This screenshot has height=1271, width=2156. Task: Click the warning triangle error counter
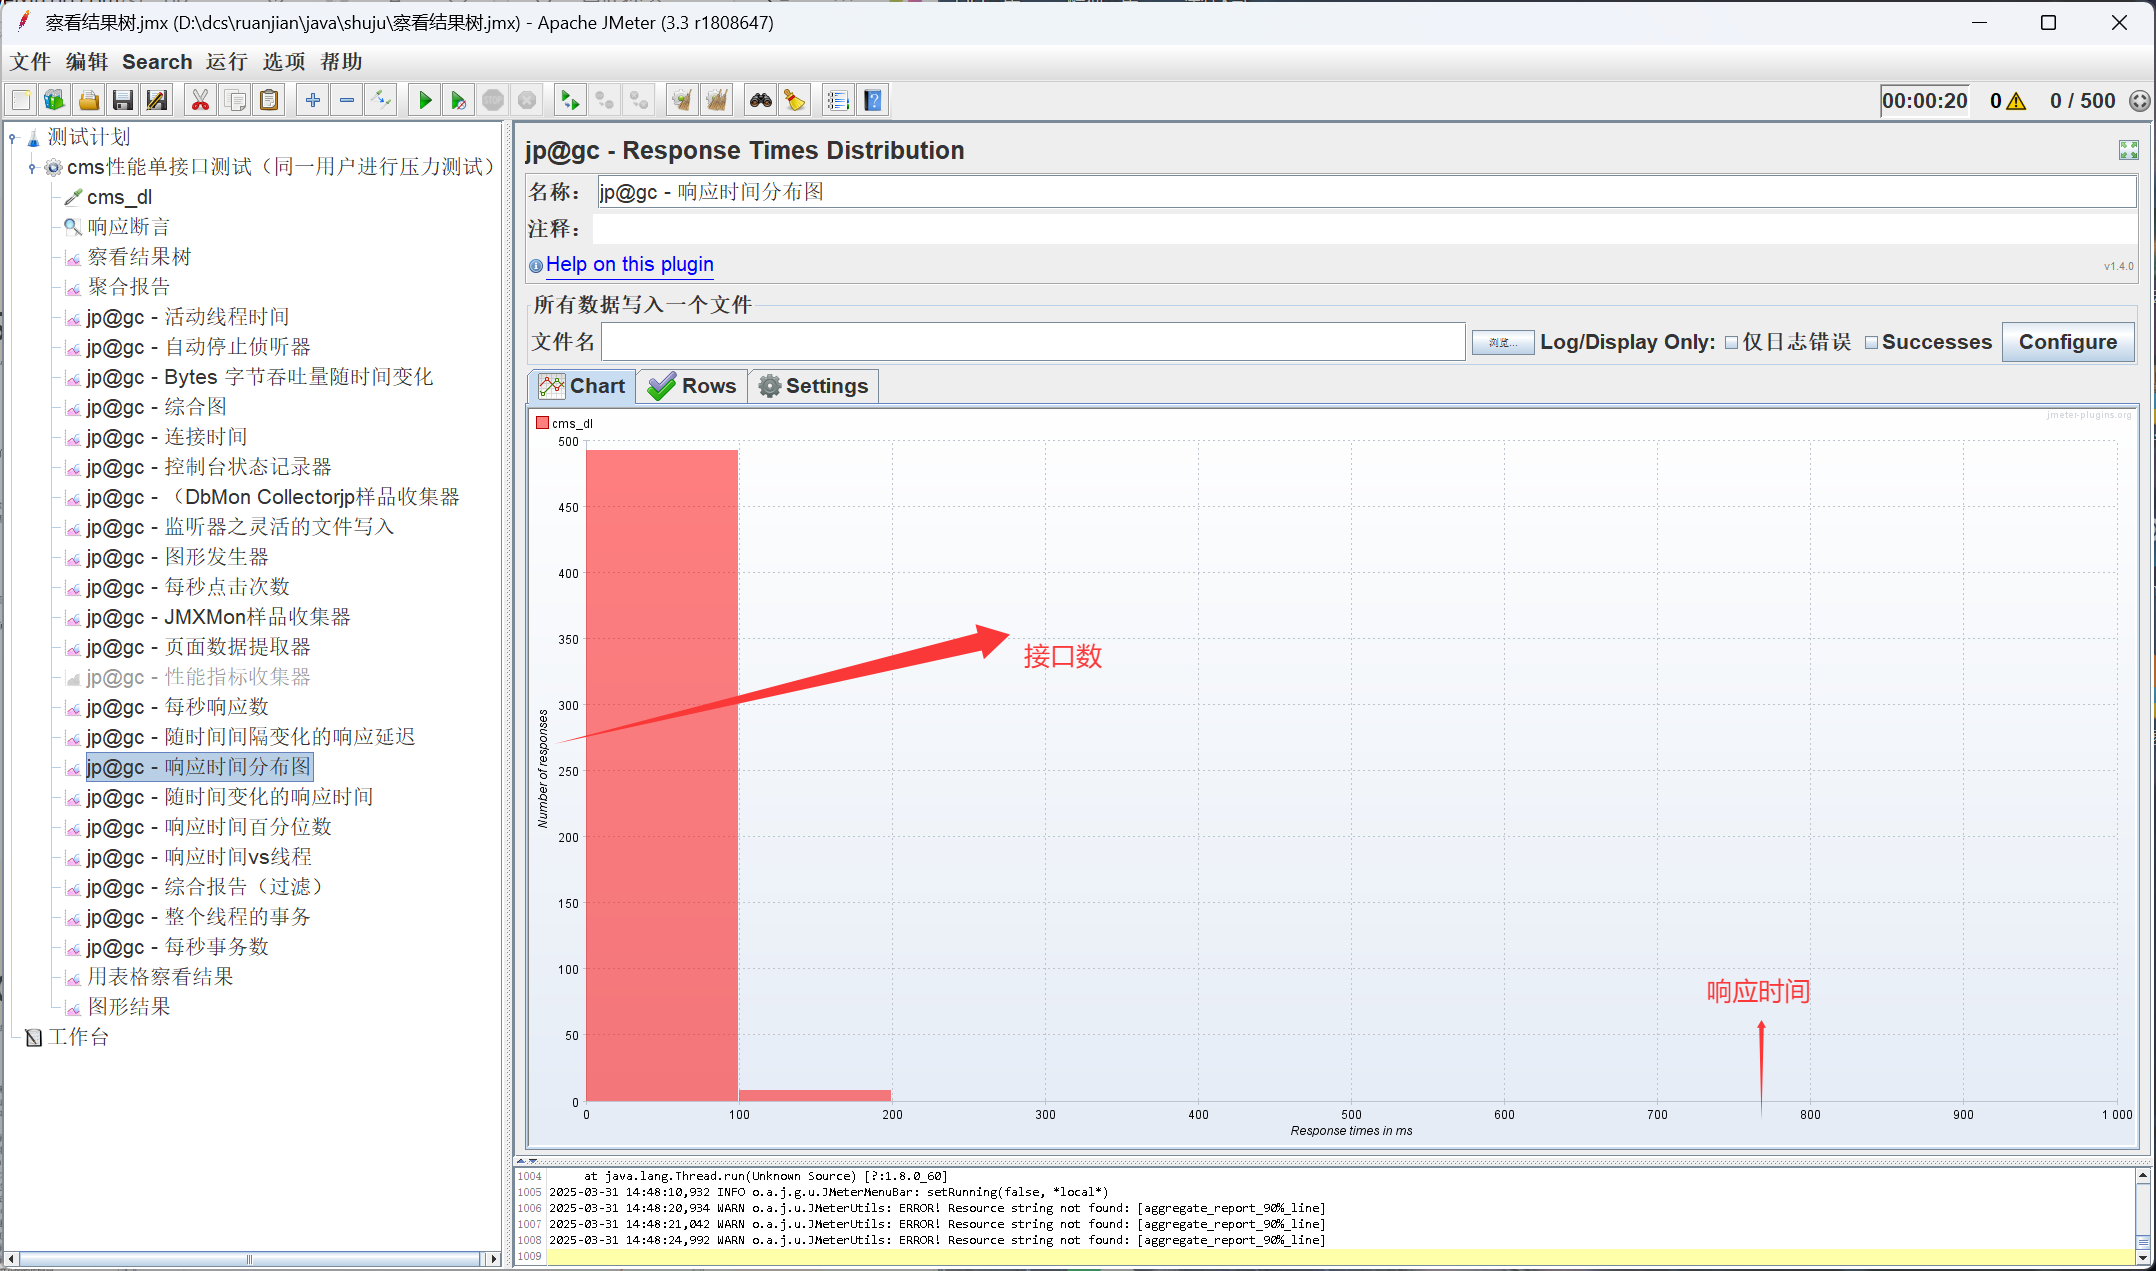pos(2016,101)
